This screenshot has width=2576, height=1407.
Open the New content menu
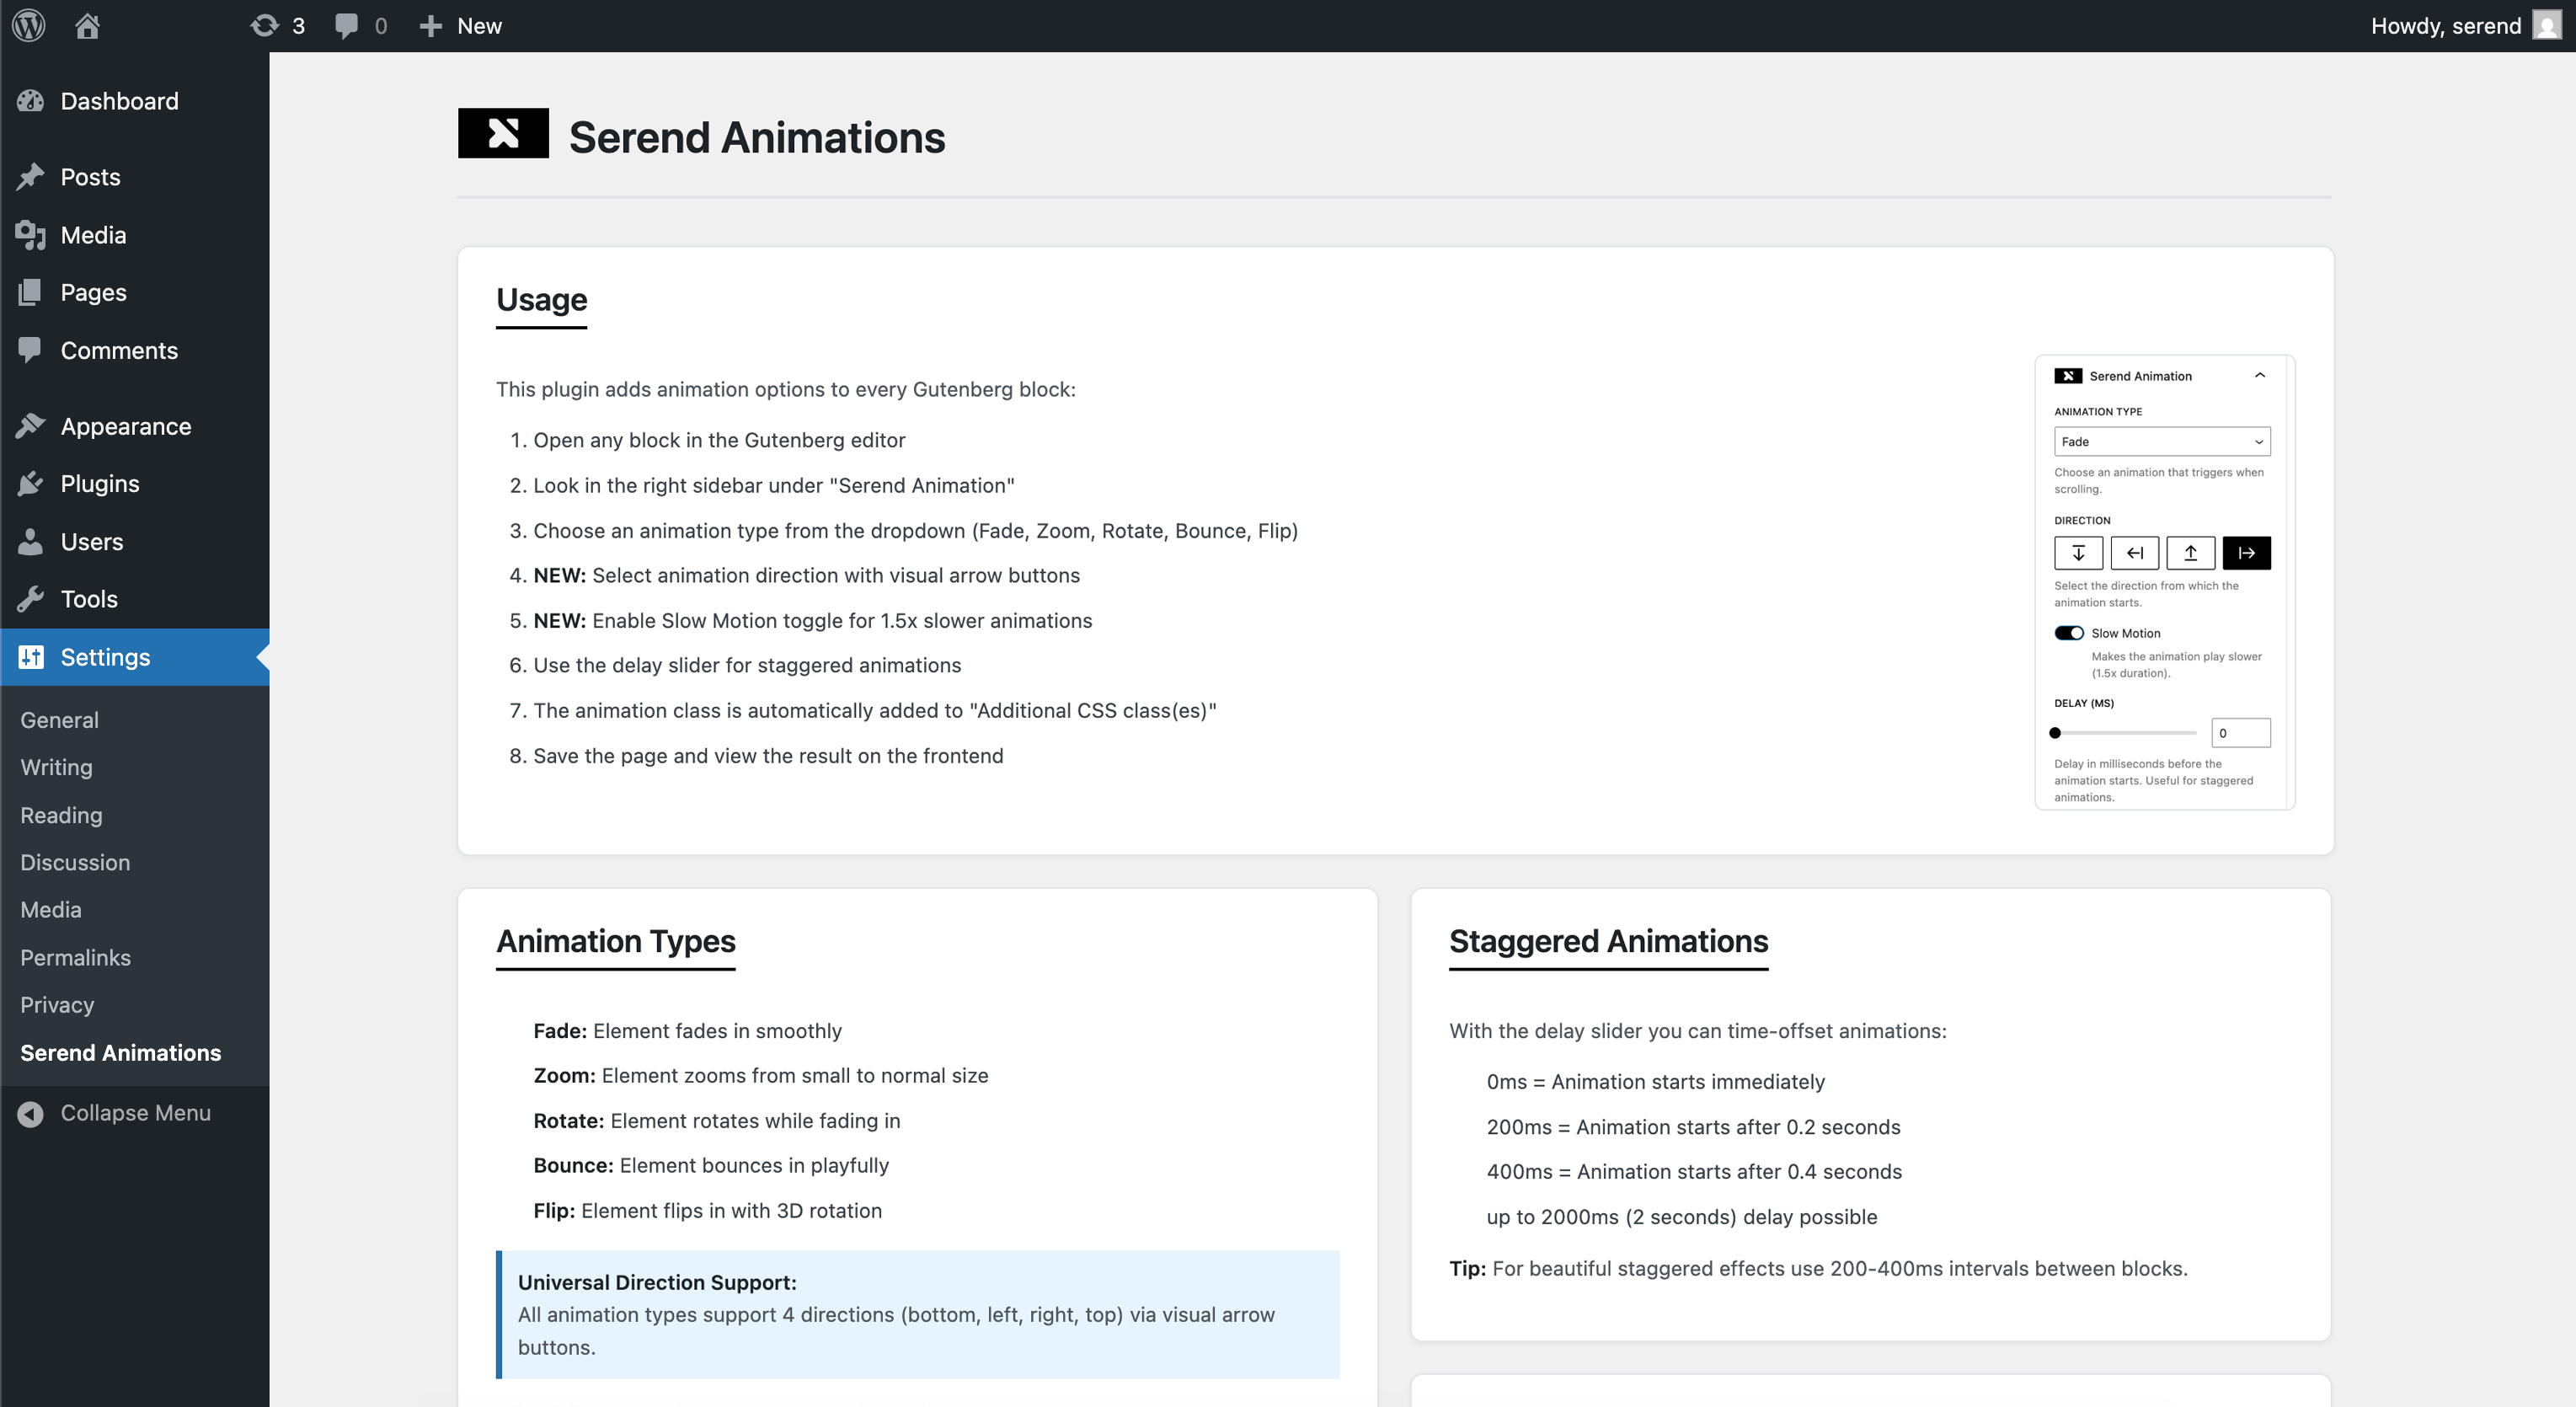tap(461, 25)
